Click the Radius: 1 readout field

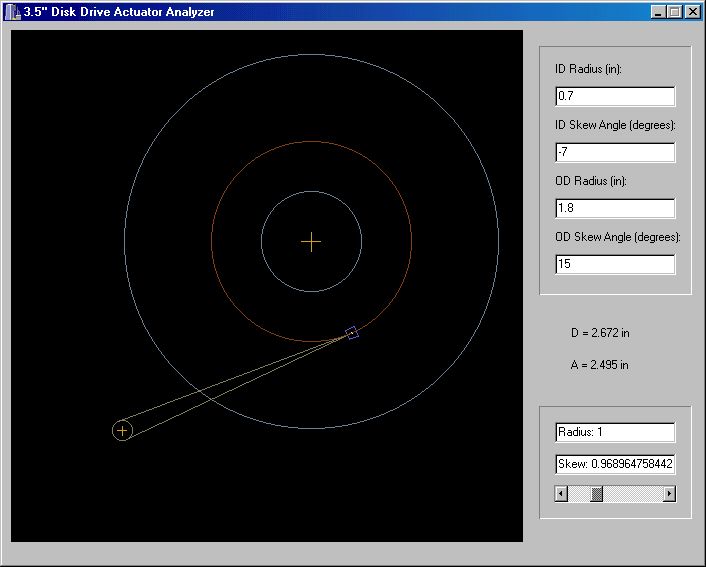pos(615,432)
